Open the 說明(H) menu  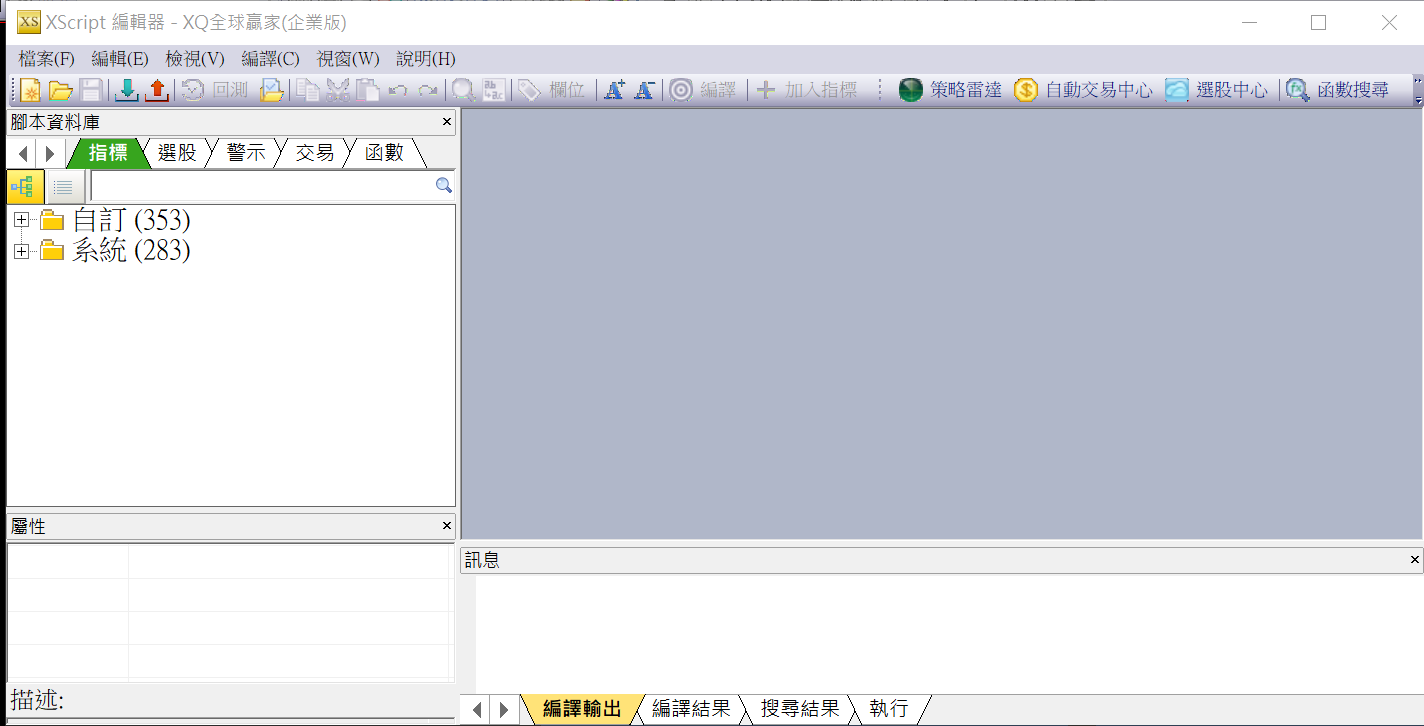pyautogui.click(x=426, y=59)
